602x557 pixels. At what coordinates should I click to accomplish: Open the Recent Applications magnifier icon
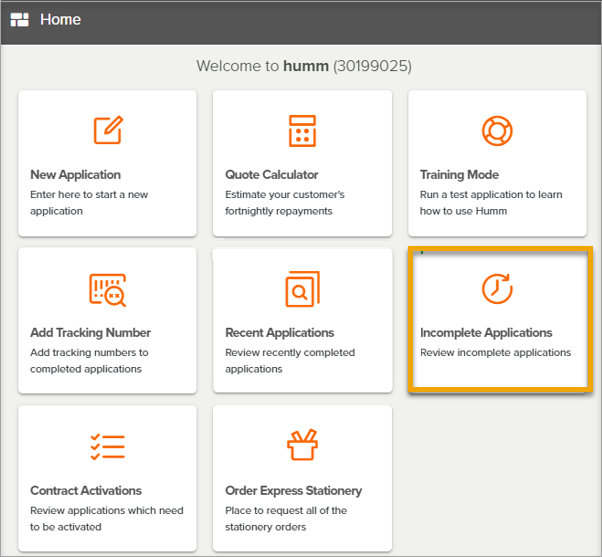303,289
